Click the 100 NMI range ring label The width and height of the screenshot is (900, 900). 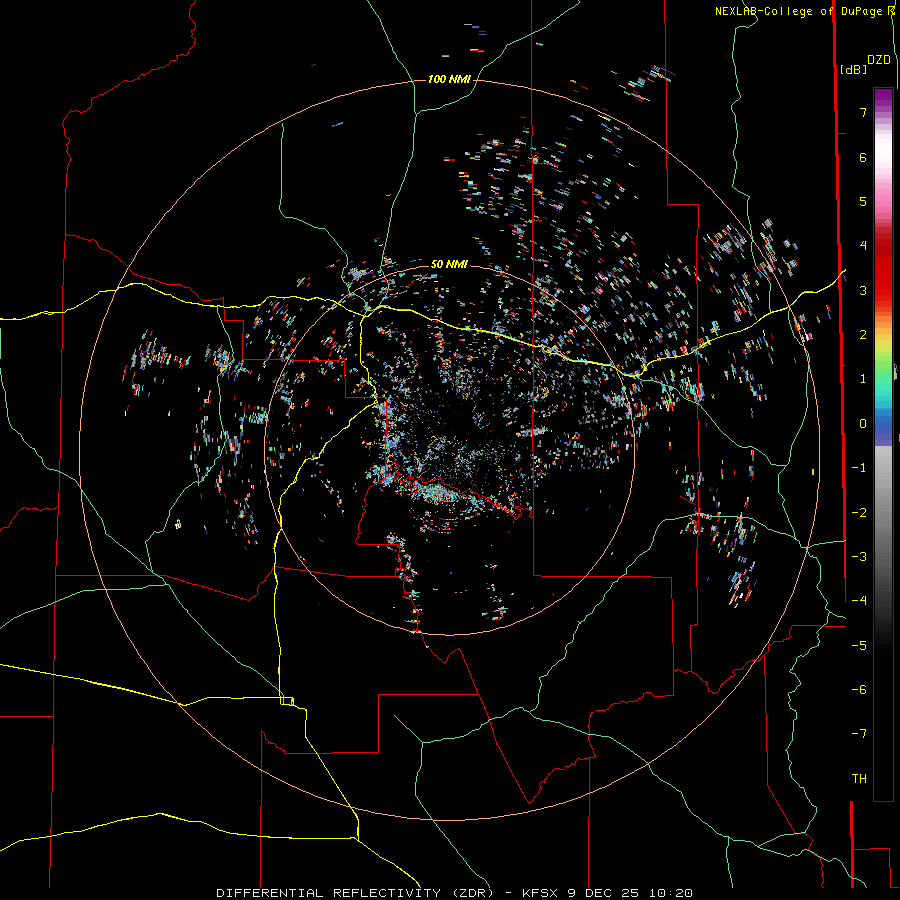(x=449, y=79)
